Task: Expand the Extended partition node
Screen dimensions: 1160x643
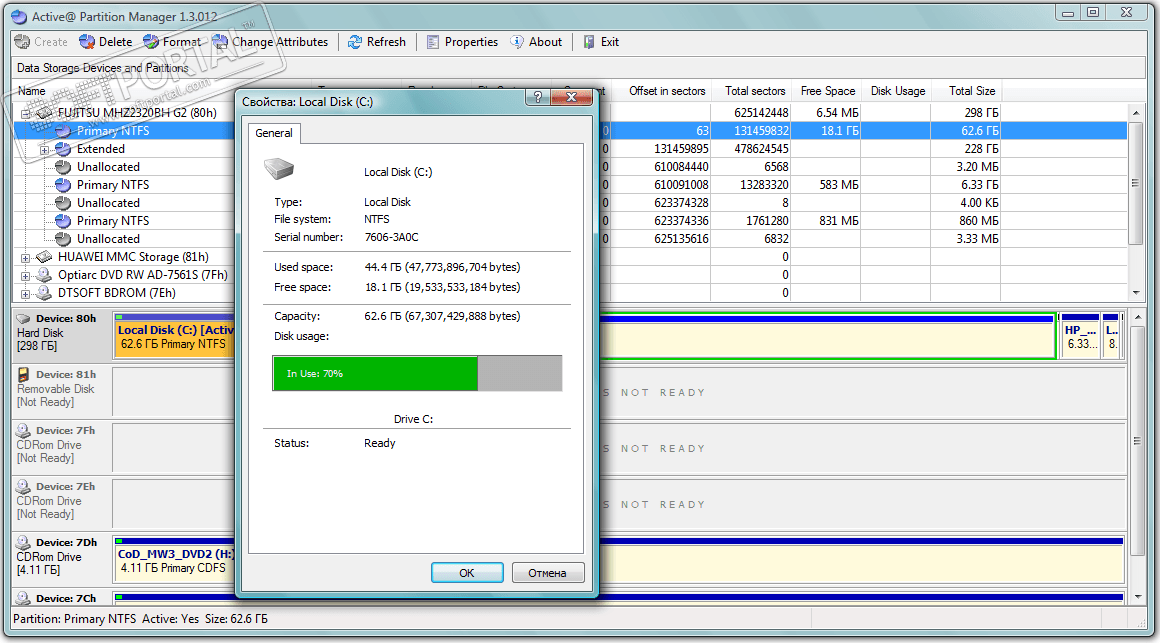Action: coord(44,149)
